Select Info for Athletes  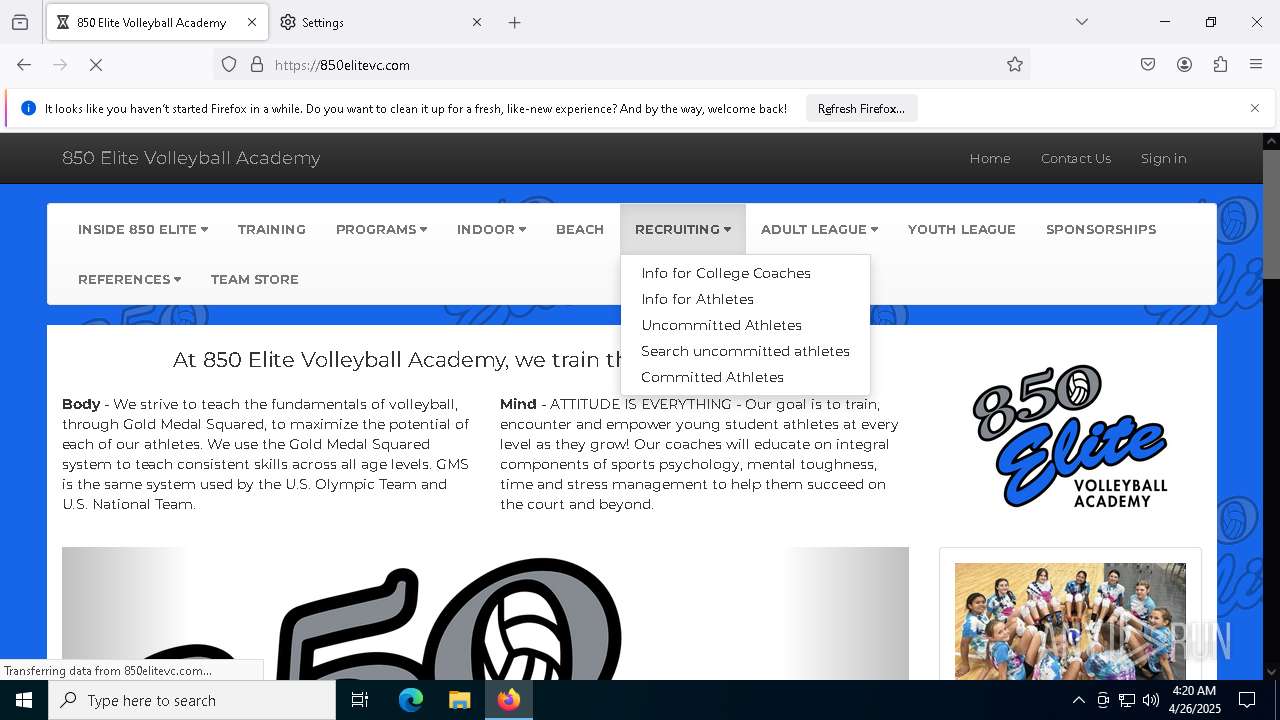pyautogui.click(x=697, y=299)
